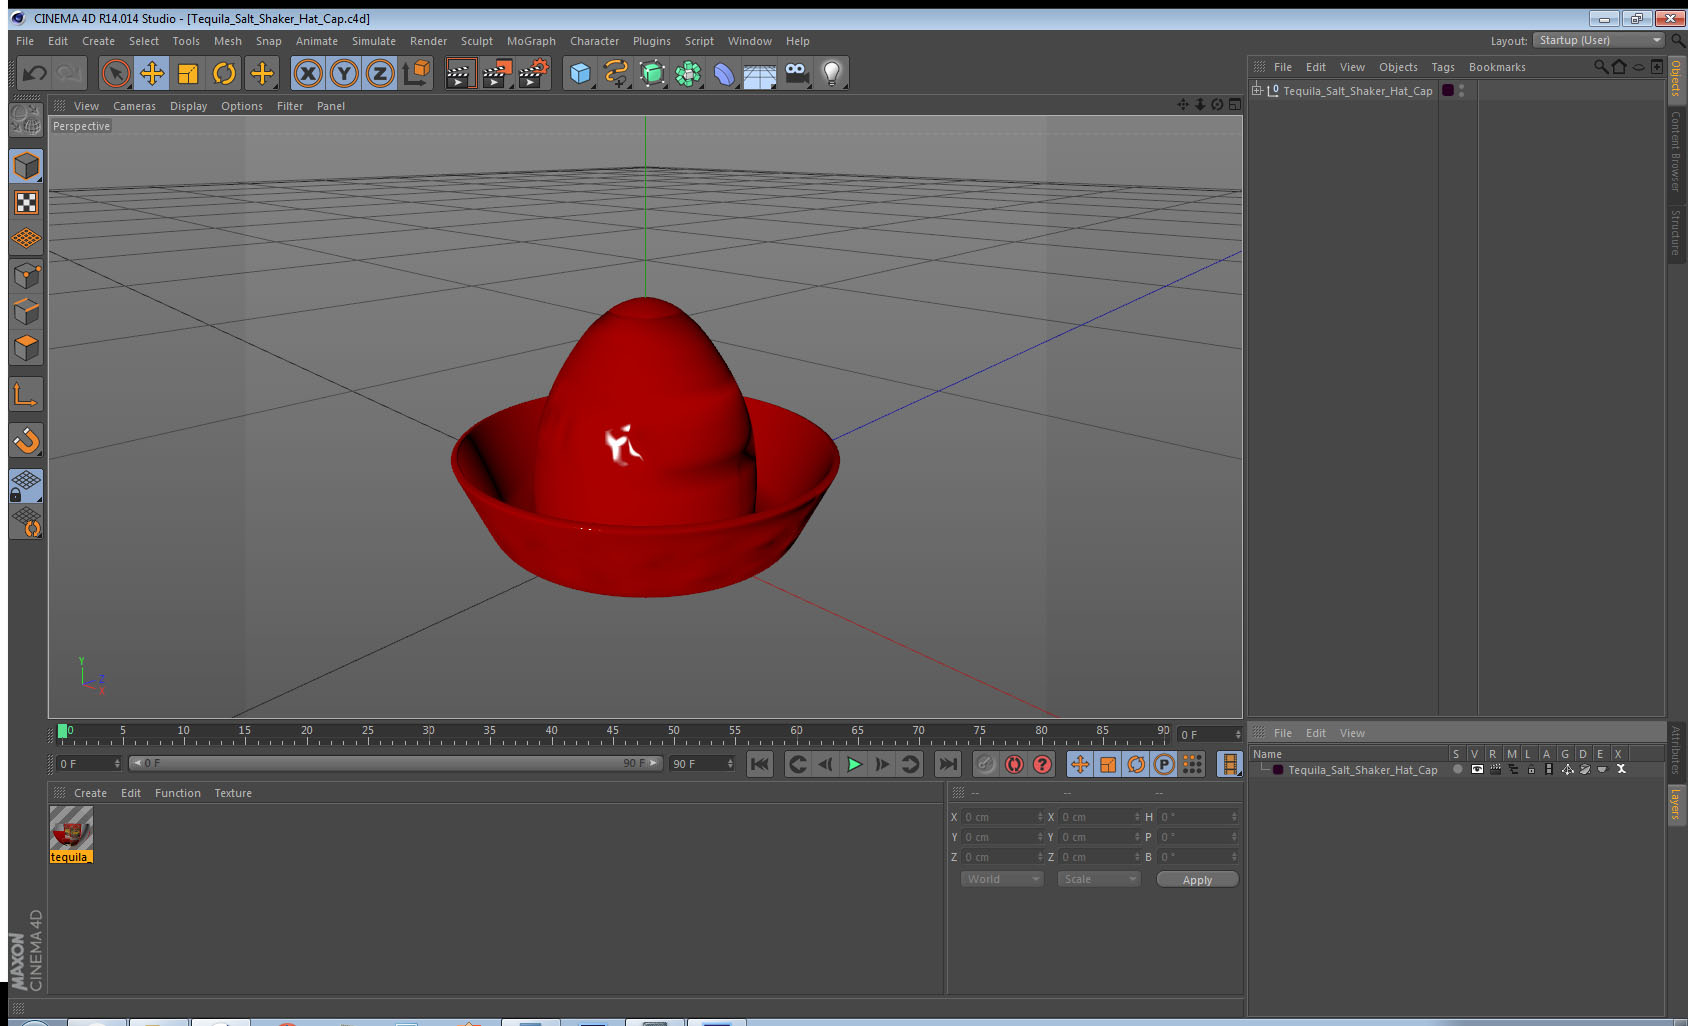Click the X position input field
1688x1026 pixels.
click(1002, 817)
